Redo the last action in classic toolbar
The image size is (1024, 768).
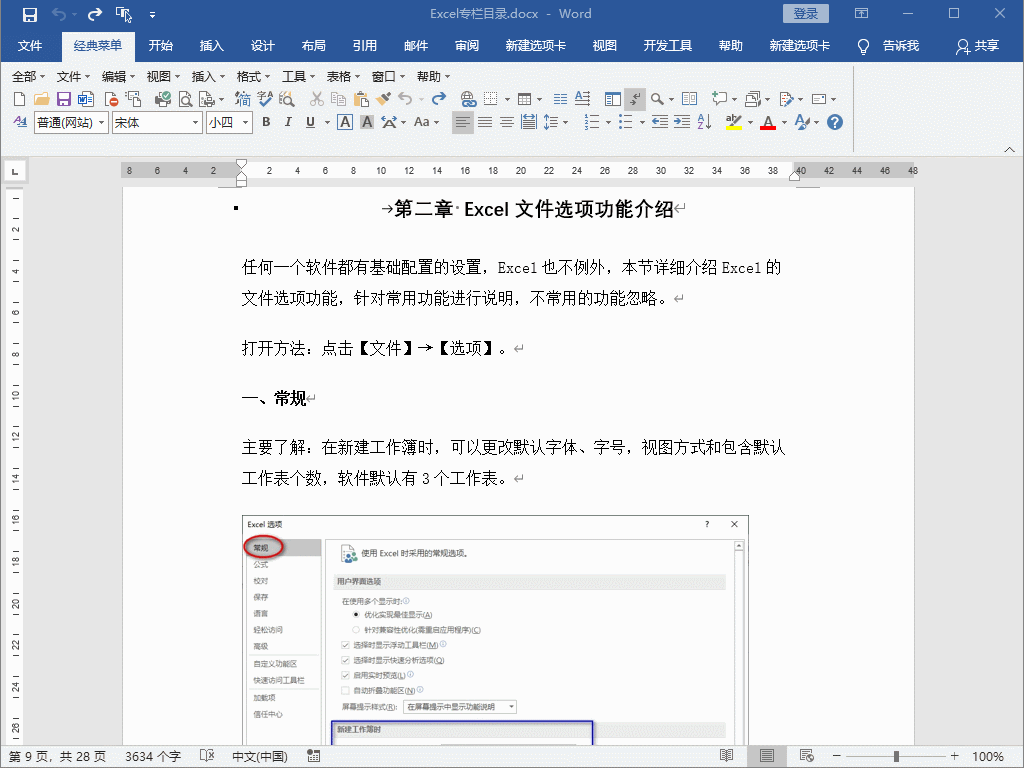[x=439, y=99]
